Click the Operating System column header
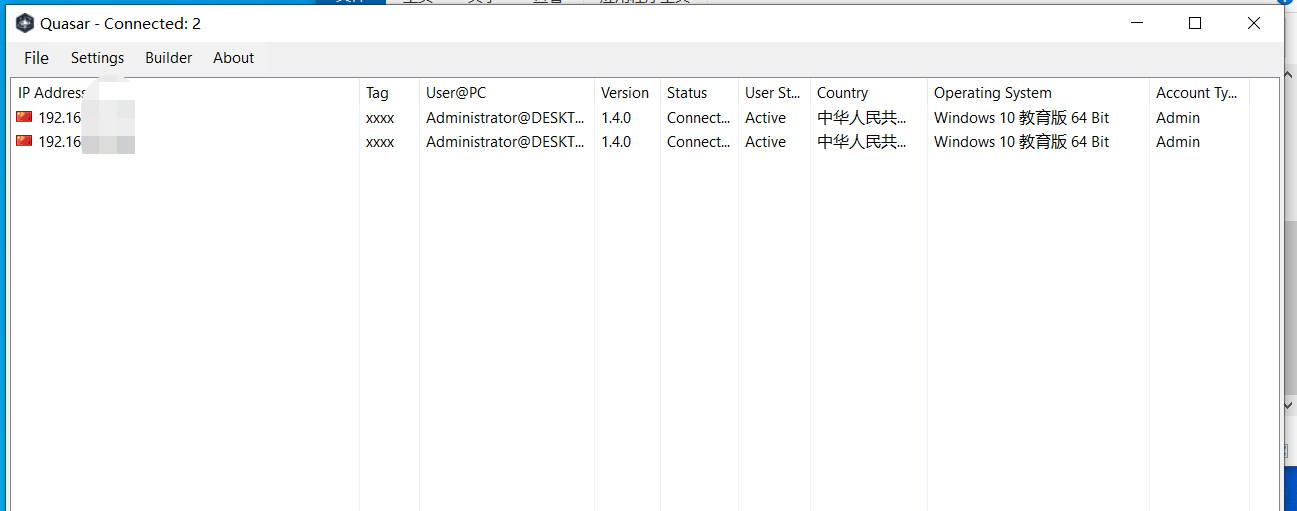This screenshot has height=511, width=1297. 1038,93
